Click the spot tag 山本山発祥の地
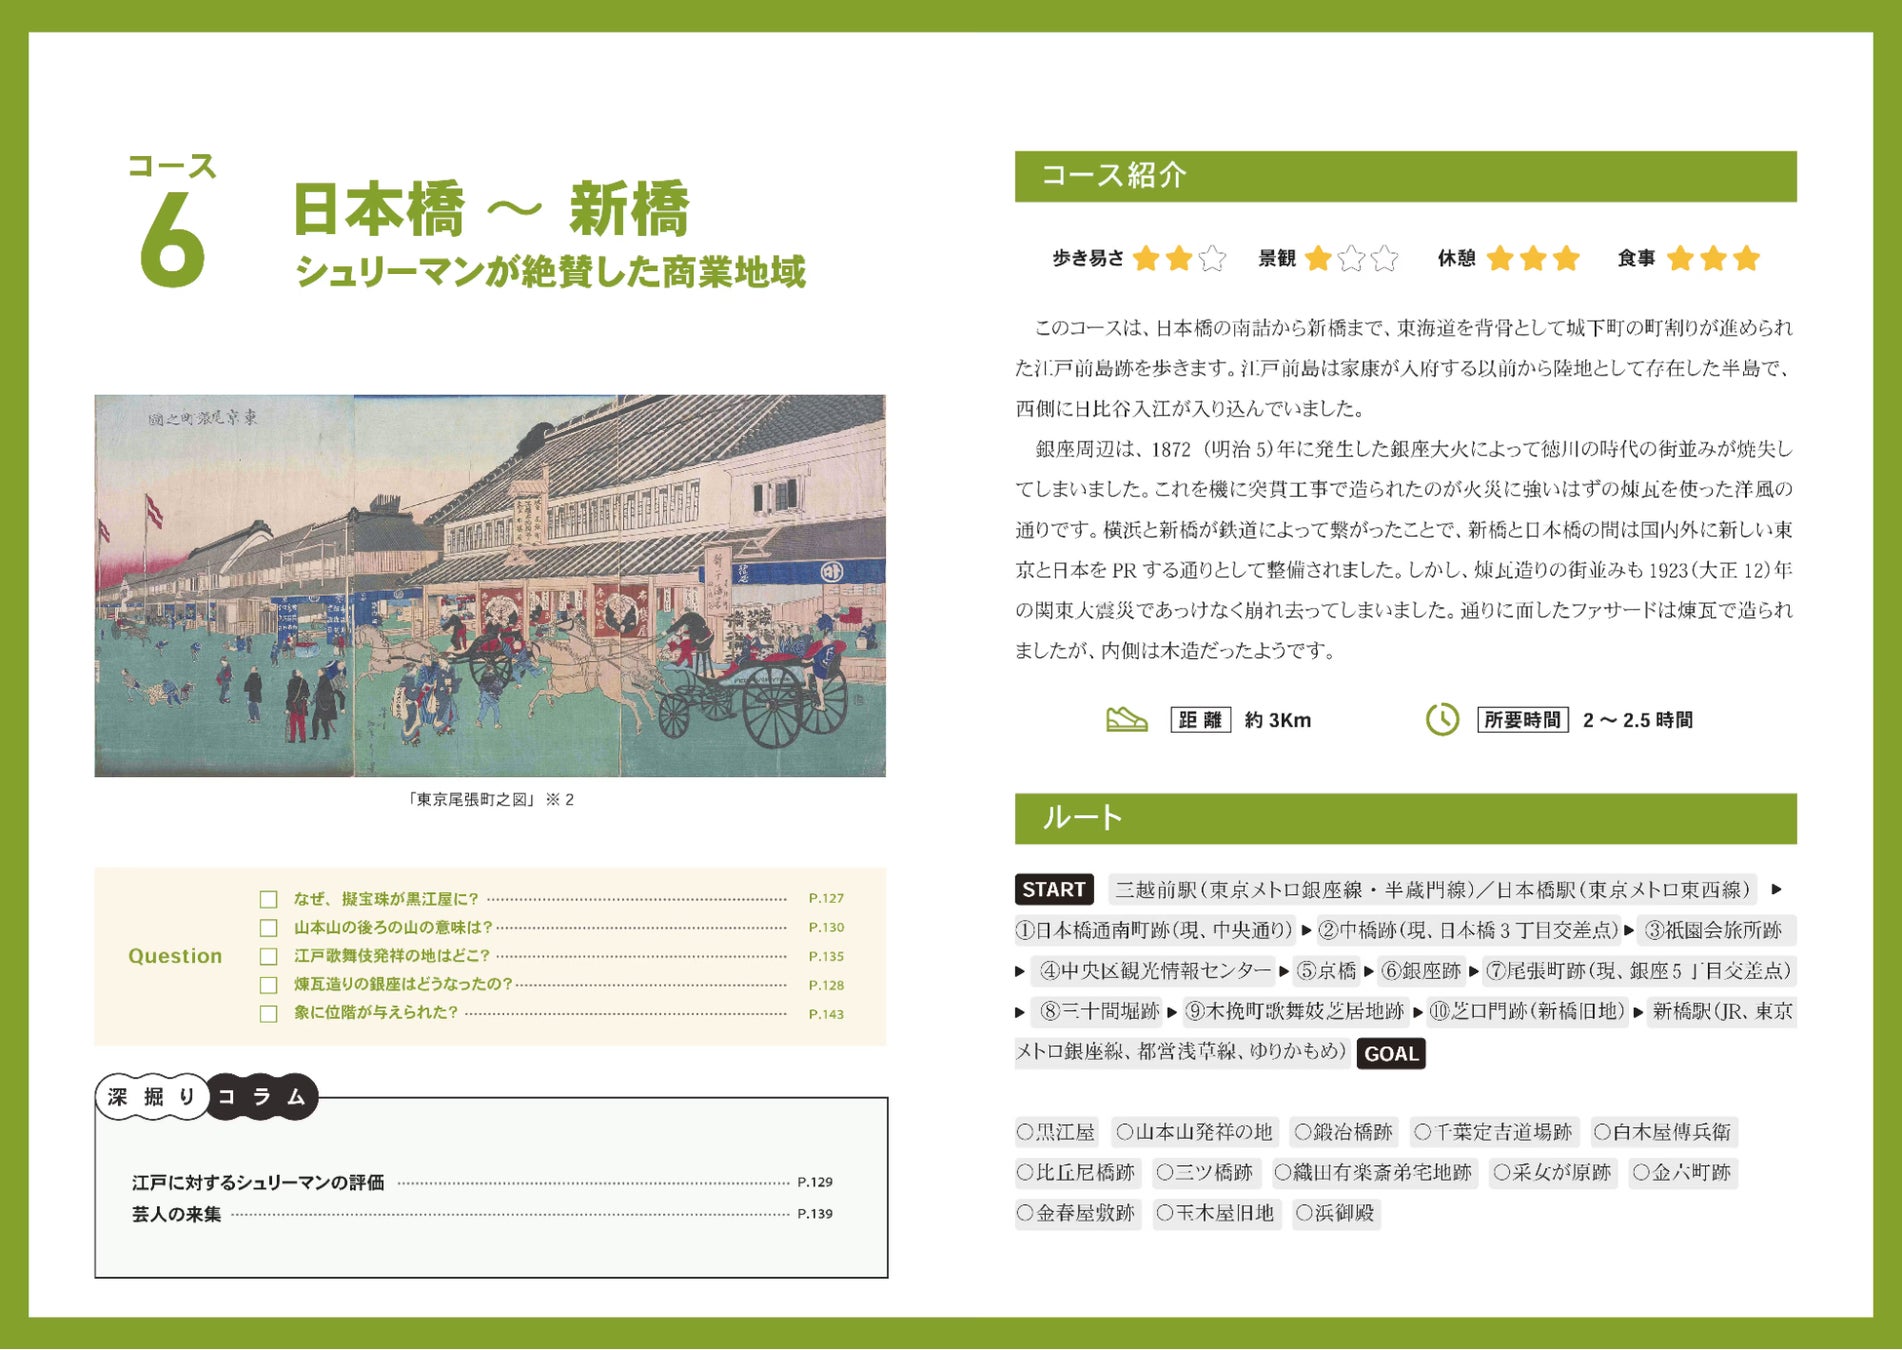Image resolution: width=1902 pixels, height=1350 pixels. click(1195, 1133)
